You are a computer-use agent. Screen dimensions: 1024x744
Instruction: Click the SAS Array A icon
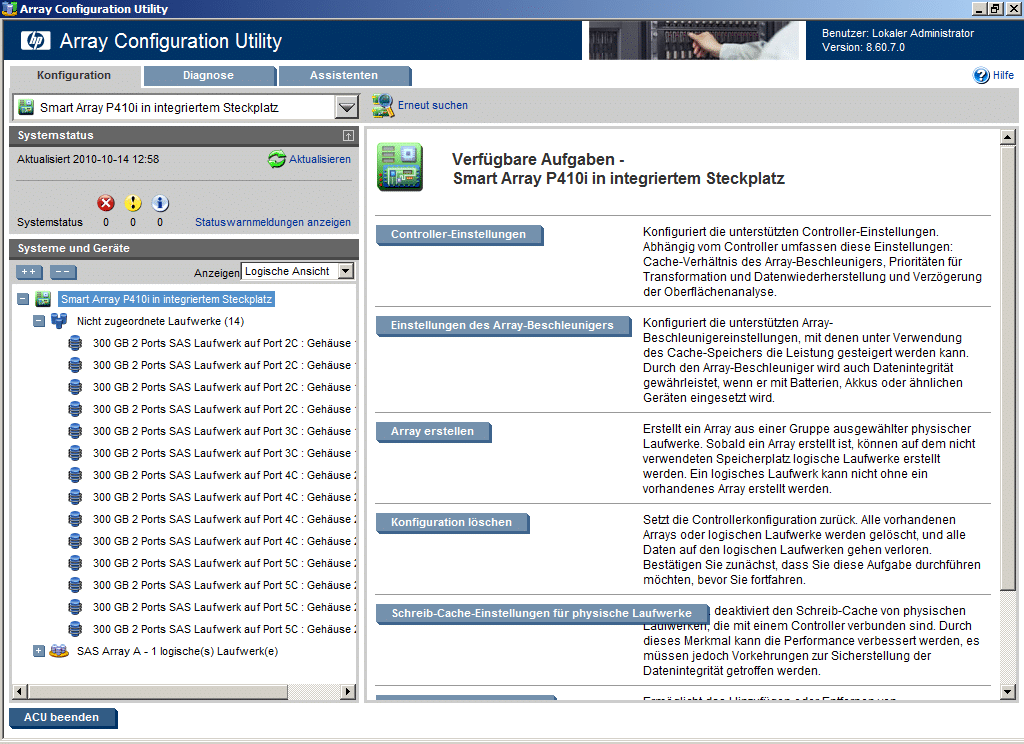point(59,651)
